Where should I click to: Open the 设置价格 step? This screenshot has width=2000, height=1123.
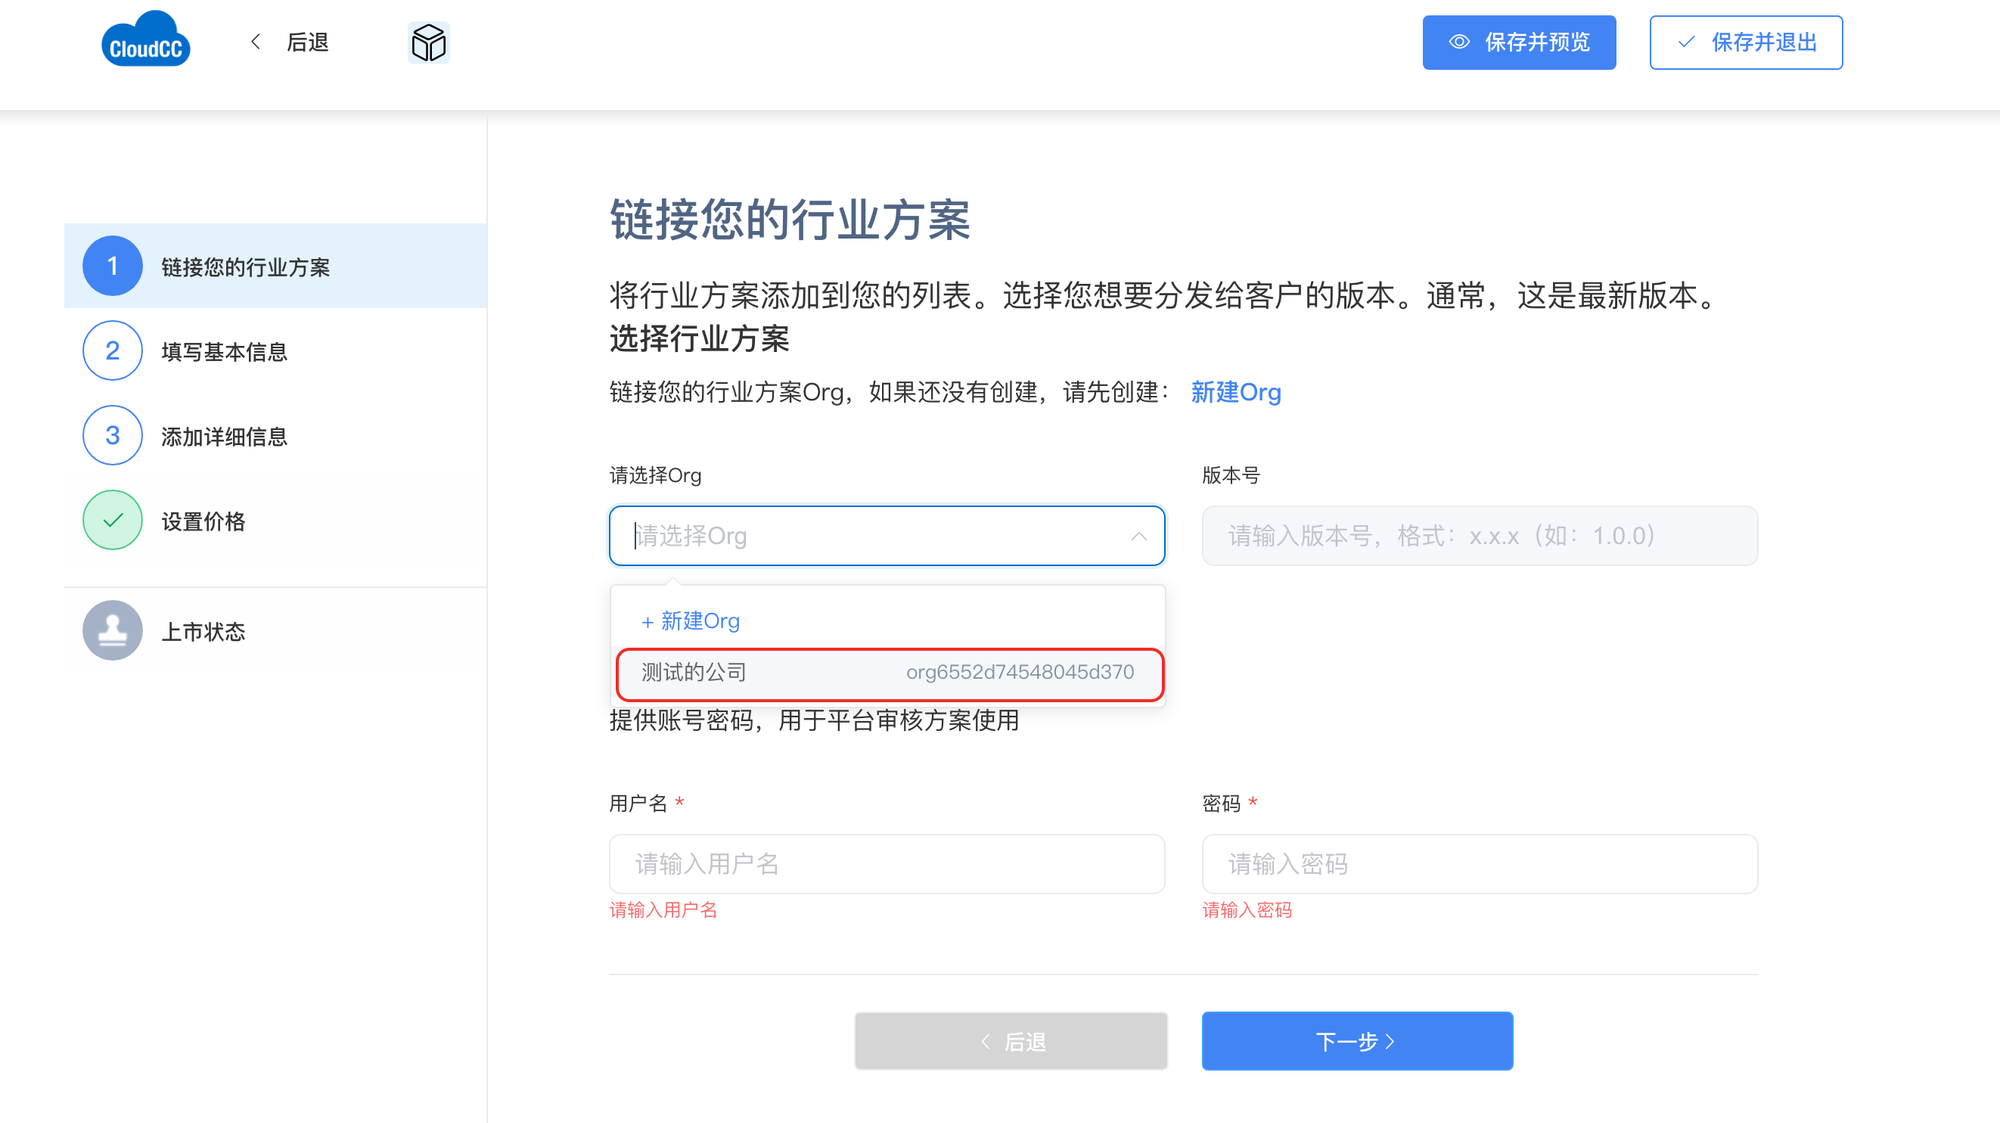click(x=203, y=522)
